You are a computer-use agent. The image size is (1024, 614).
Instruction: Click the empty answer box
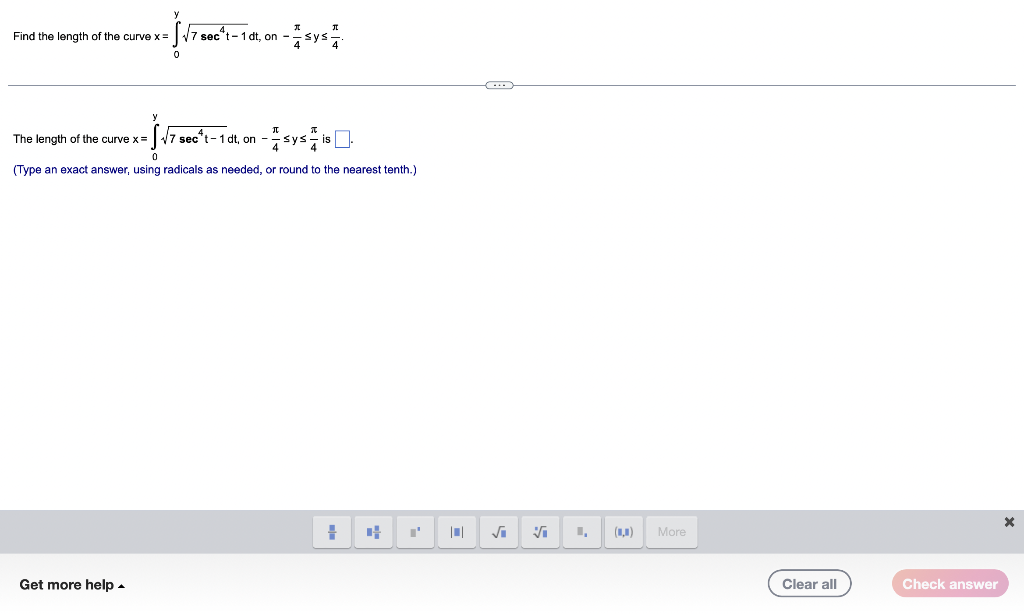click(x=342, y=139)
